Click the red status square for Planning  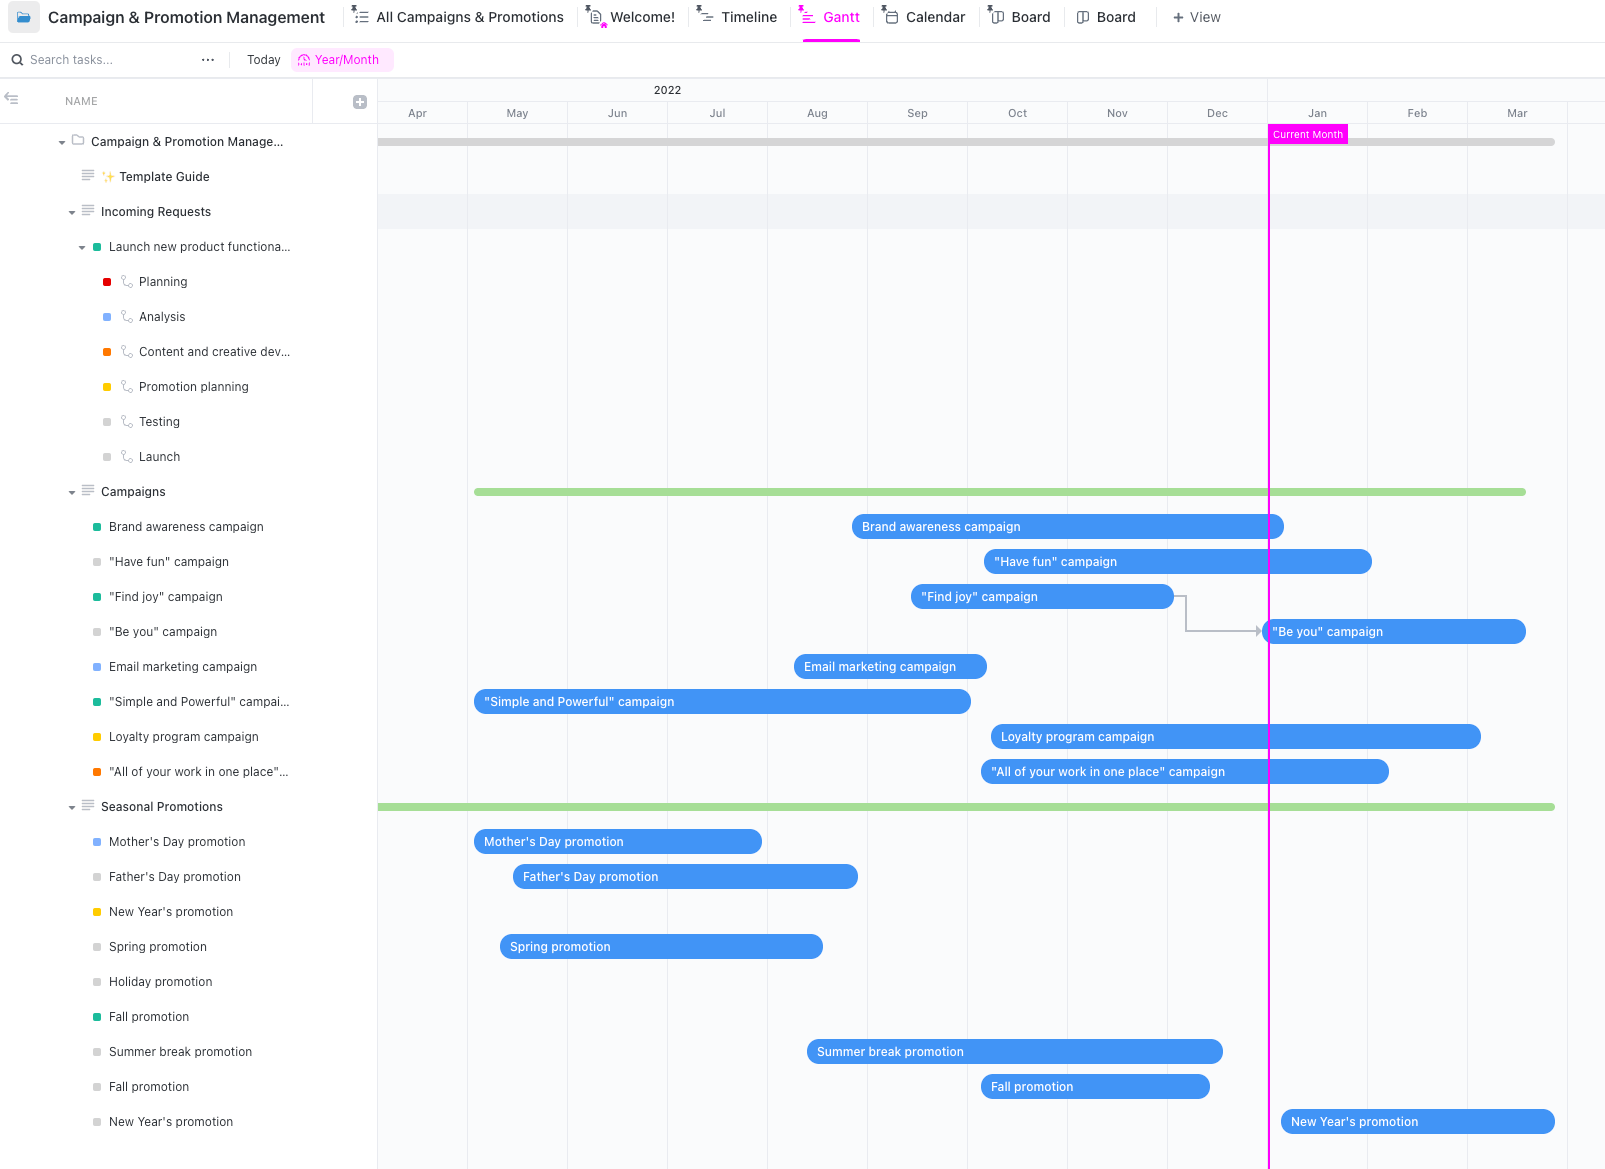pos(107,282)
